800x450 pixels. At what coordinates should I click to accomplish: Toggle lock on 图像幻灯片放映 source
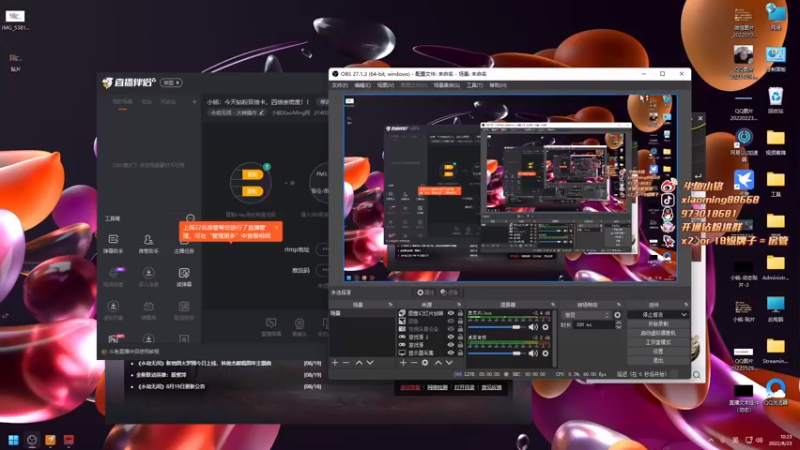pyautogui.click(x=460, y=313)
